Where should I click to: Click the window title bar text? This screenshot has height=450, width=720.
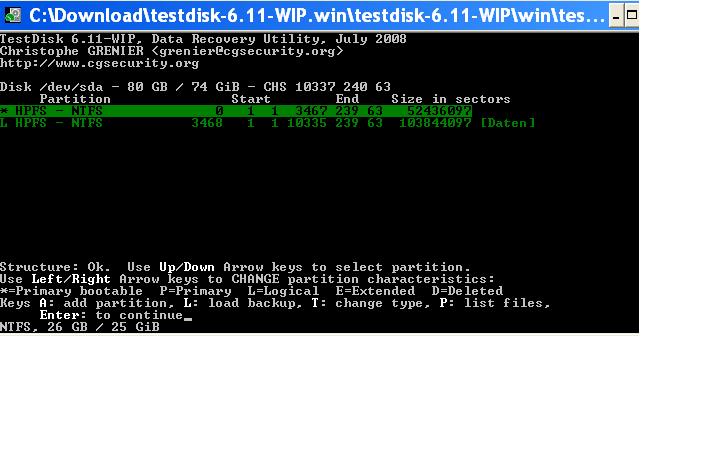[317, 16]
